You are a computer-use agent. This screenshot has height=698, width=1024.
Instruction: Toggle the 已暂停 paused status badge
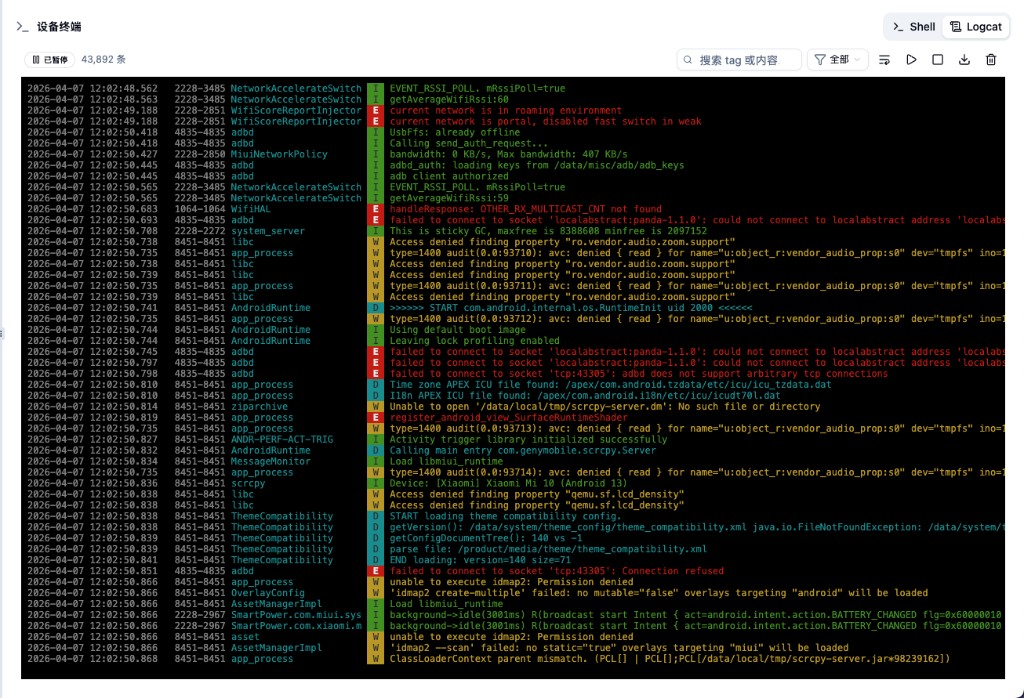tap(48, 59)
